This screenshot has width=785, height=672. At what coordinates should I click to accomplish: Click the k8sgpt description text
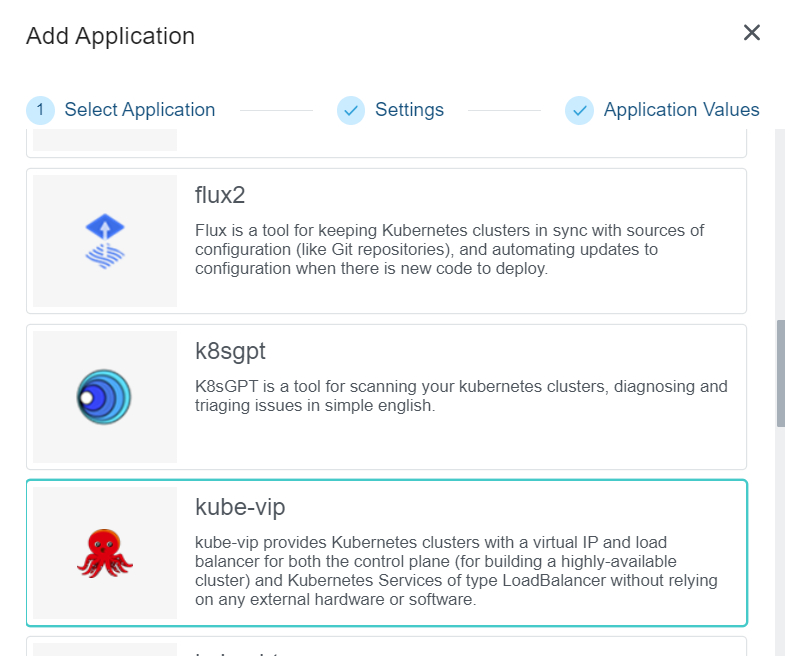(461, 396)
